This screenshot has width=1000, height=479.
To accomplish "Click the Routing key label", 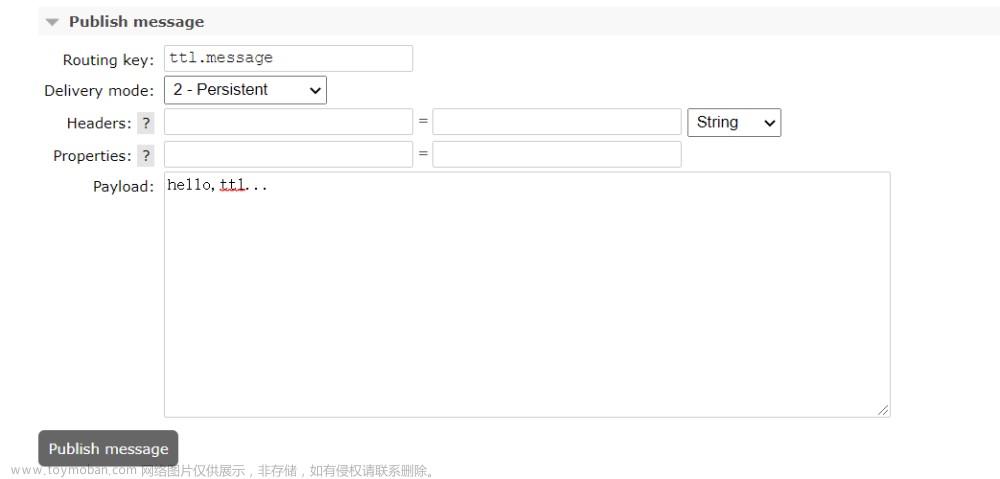I will coord(108,60).
